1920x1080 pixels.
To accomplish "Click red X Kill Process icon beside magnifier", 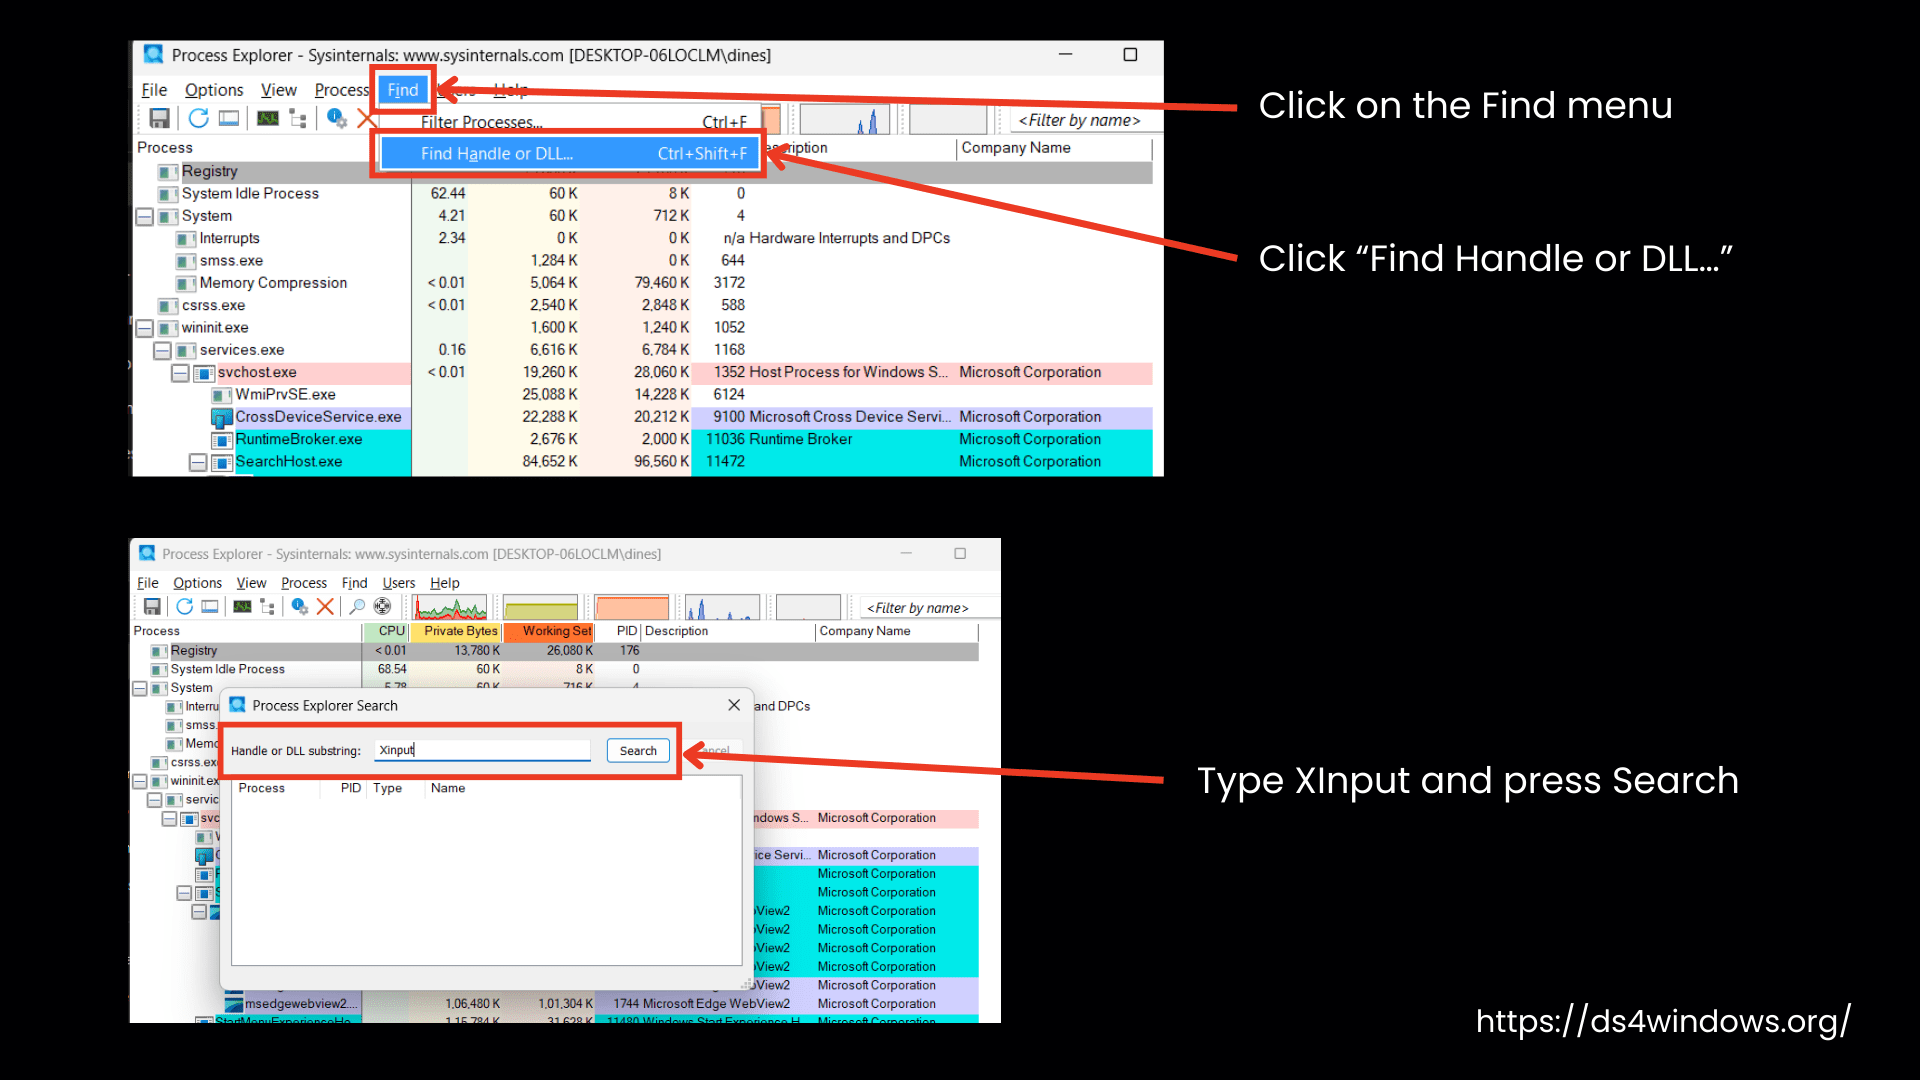I will tap(325, 607).
